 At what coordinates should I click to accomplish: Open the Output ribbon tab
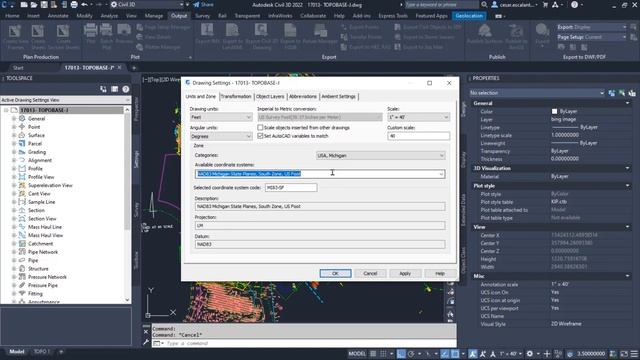(179, 16)
